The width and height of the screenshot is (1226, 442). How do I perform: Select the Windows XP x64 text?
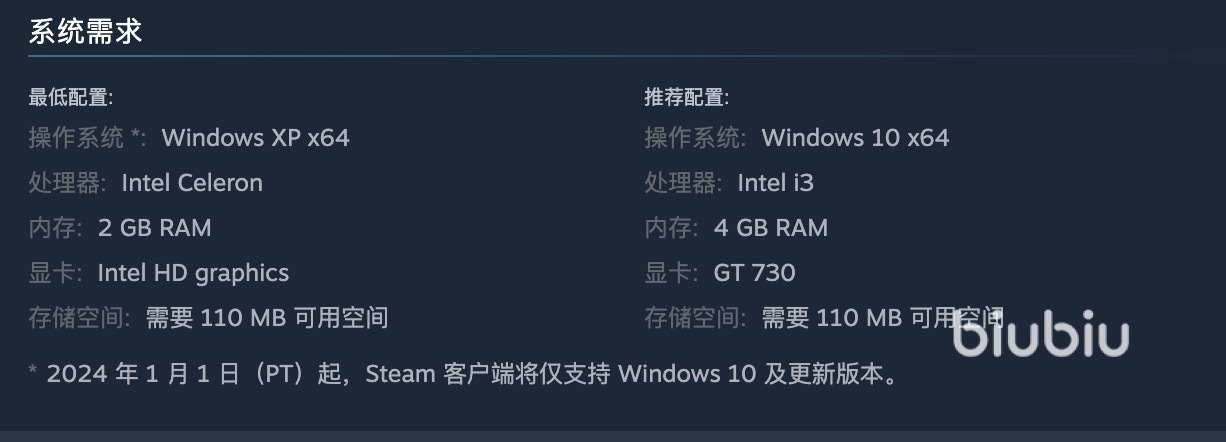(255, 138)
